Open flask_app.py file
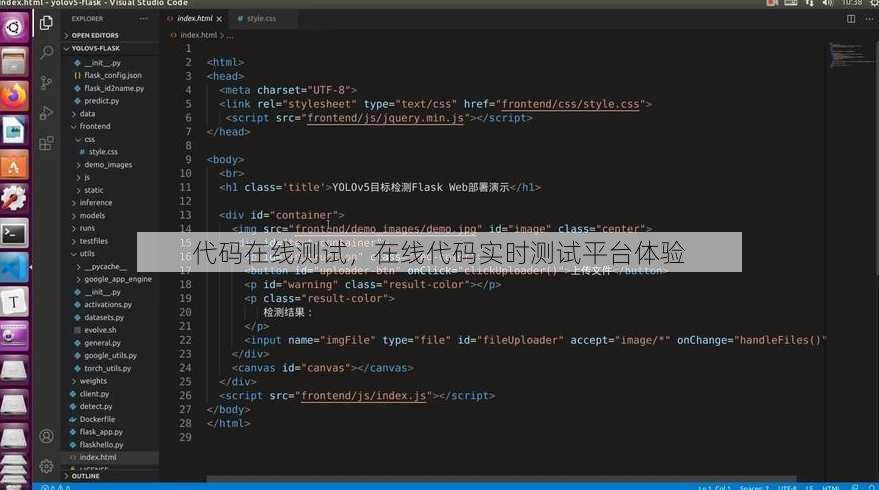Image resolution: width=879 pixels, height=490 pixels. pyautogui.click(x=101, y=432)
